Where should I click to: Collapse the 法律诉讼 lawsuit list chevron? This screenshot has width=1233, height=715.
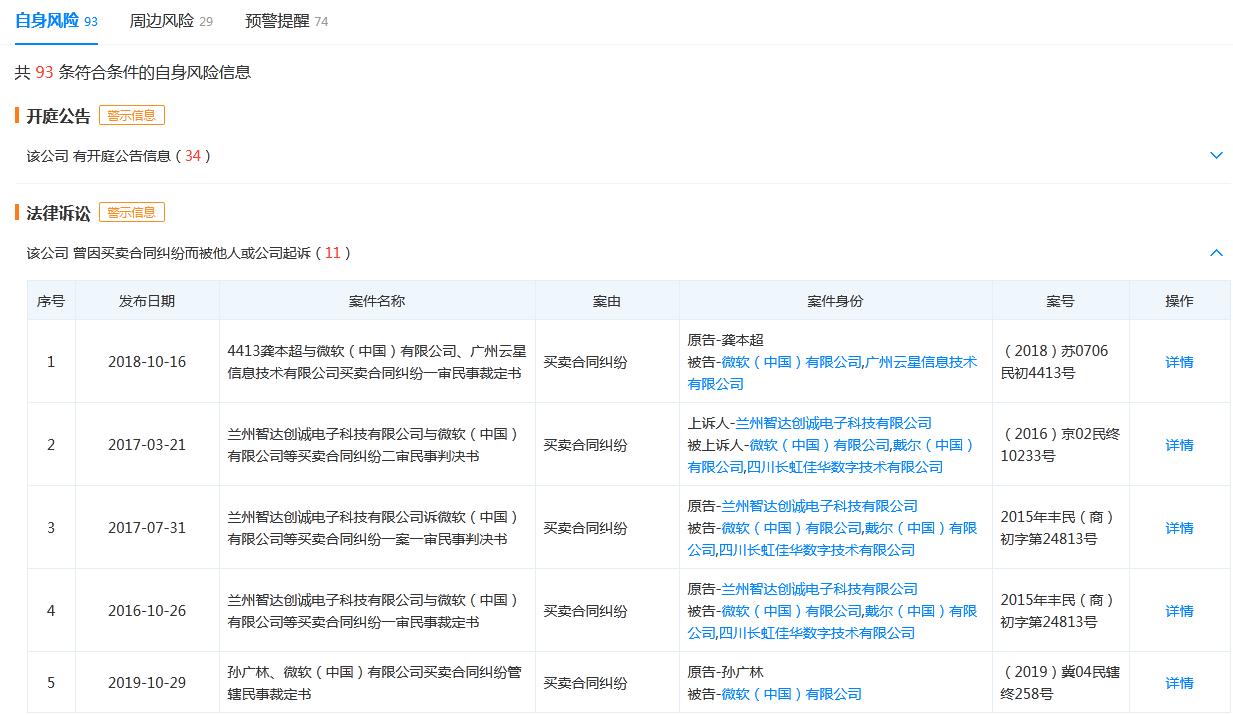[x=1216, y=253]
